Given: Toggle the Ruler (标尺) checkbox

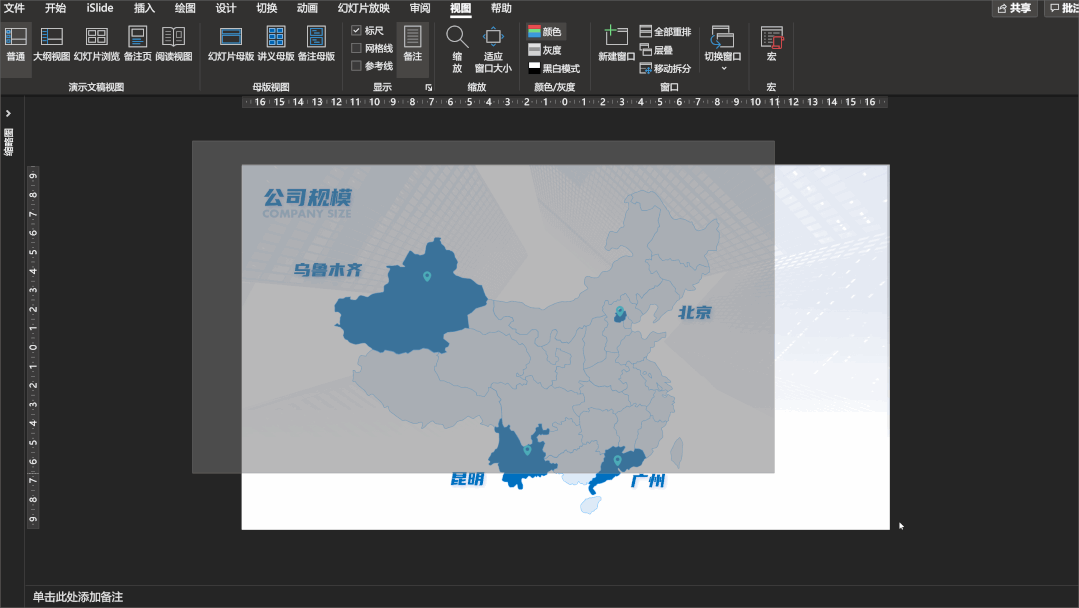Looking at the screenshot, I should pos(356,30).
